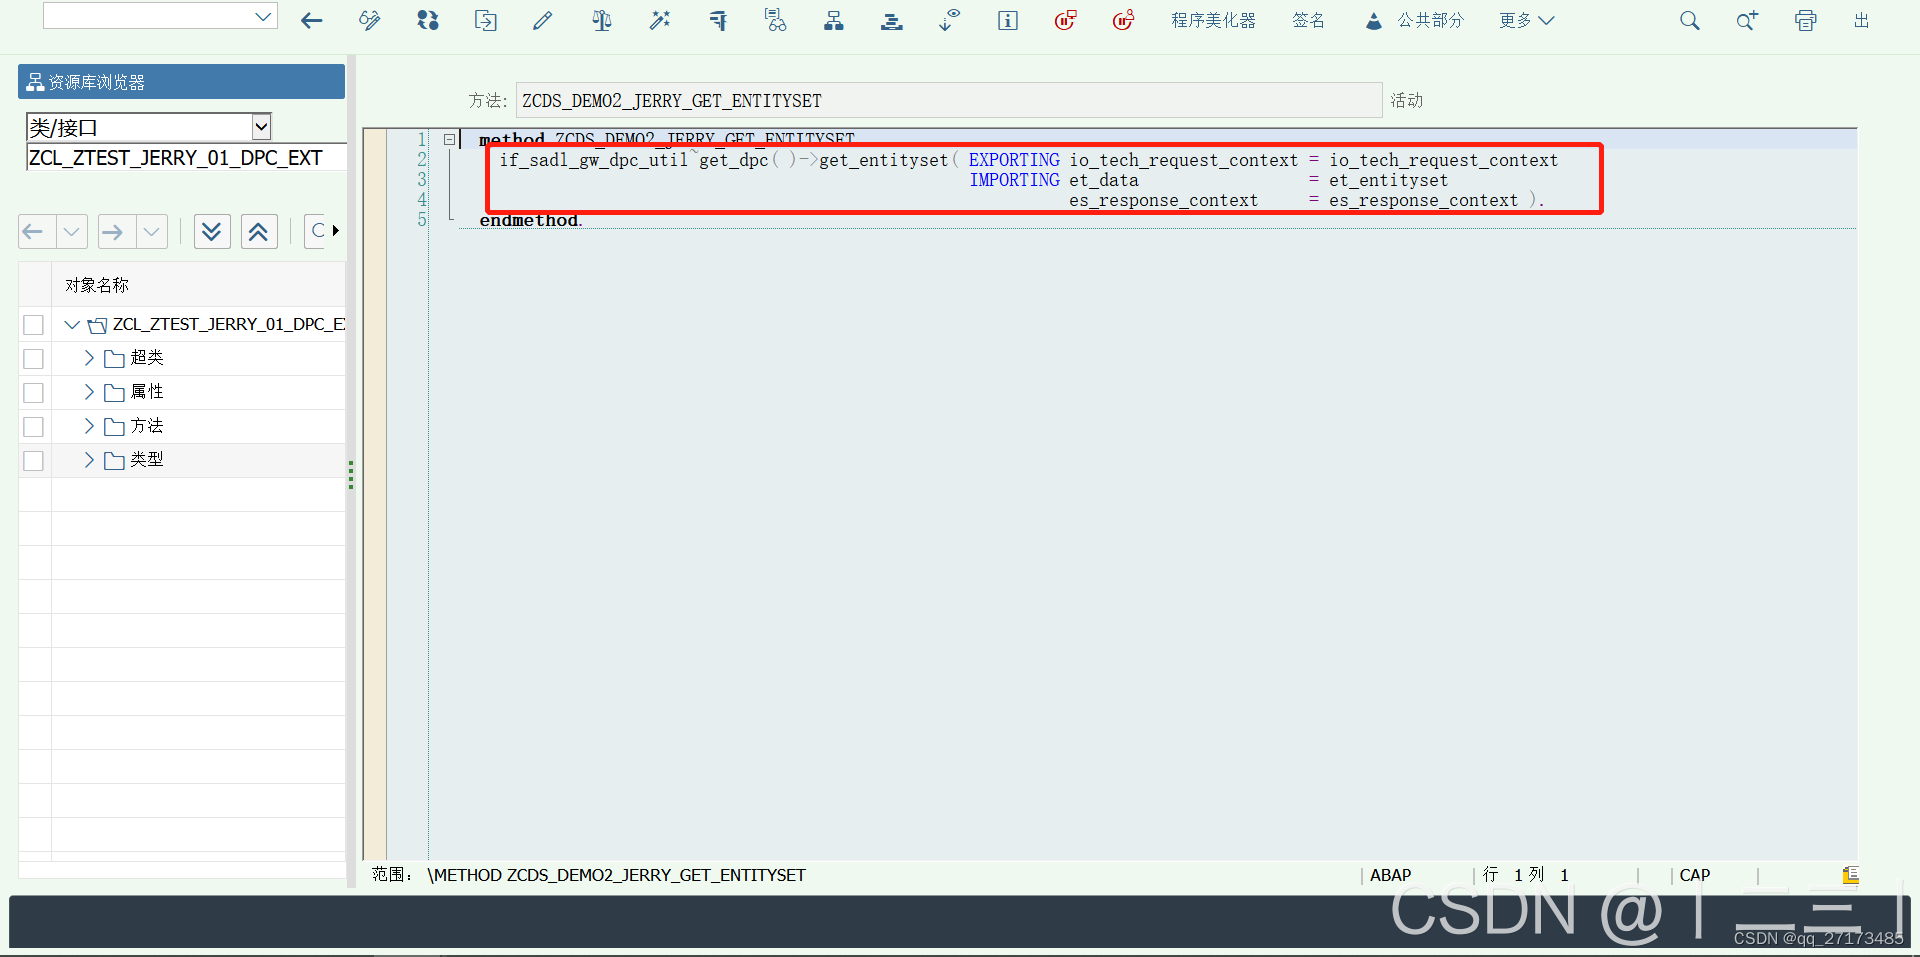Click the Back arrow toolbar icon
Viewport: 1920px width, 957px height.
pyautogui.click(x=311, y=20)
